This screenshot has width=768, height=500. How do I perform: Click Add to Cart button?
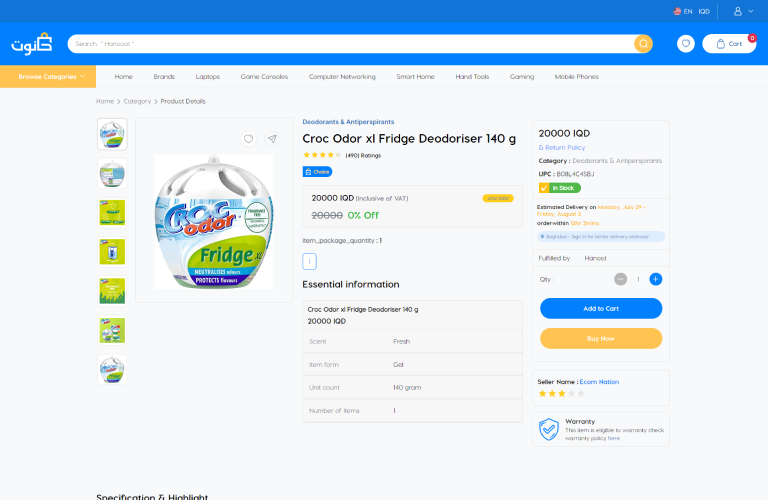[x=601, y=309]
